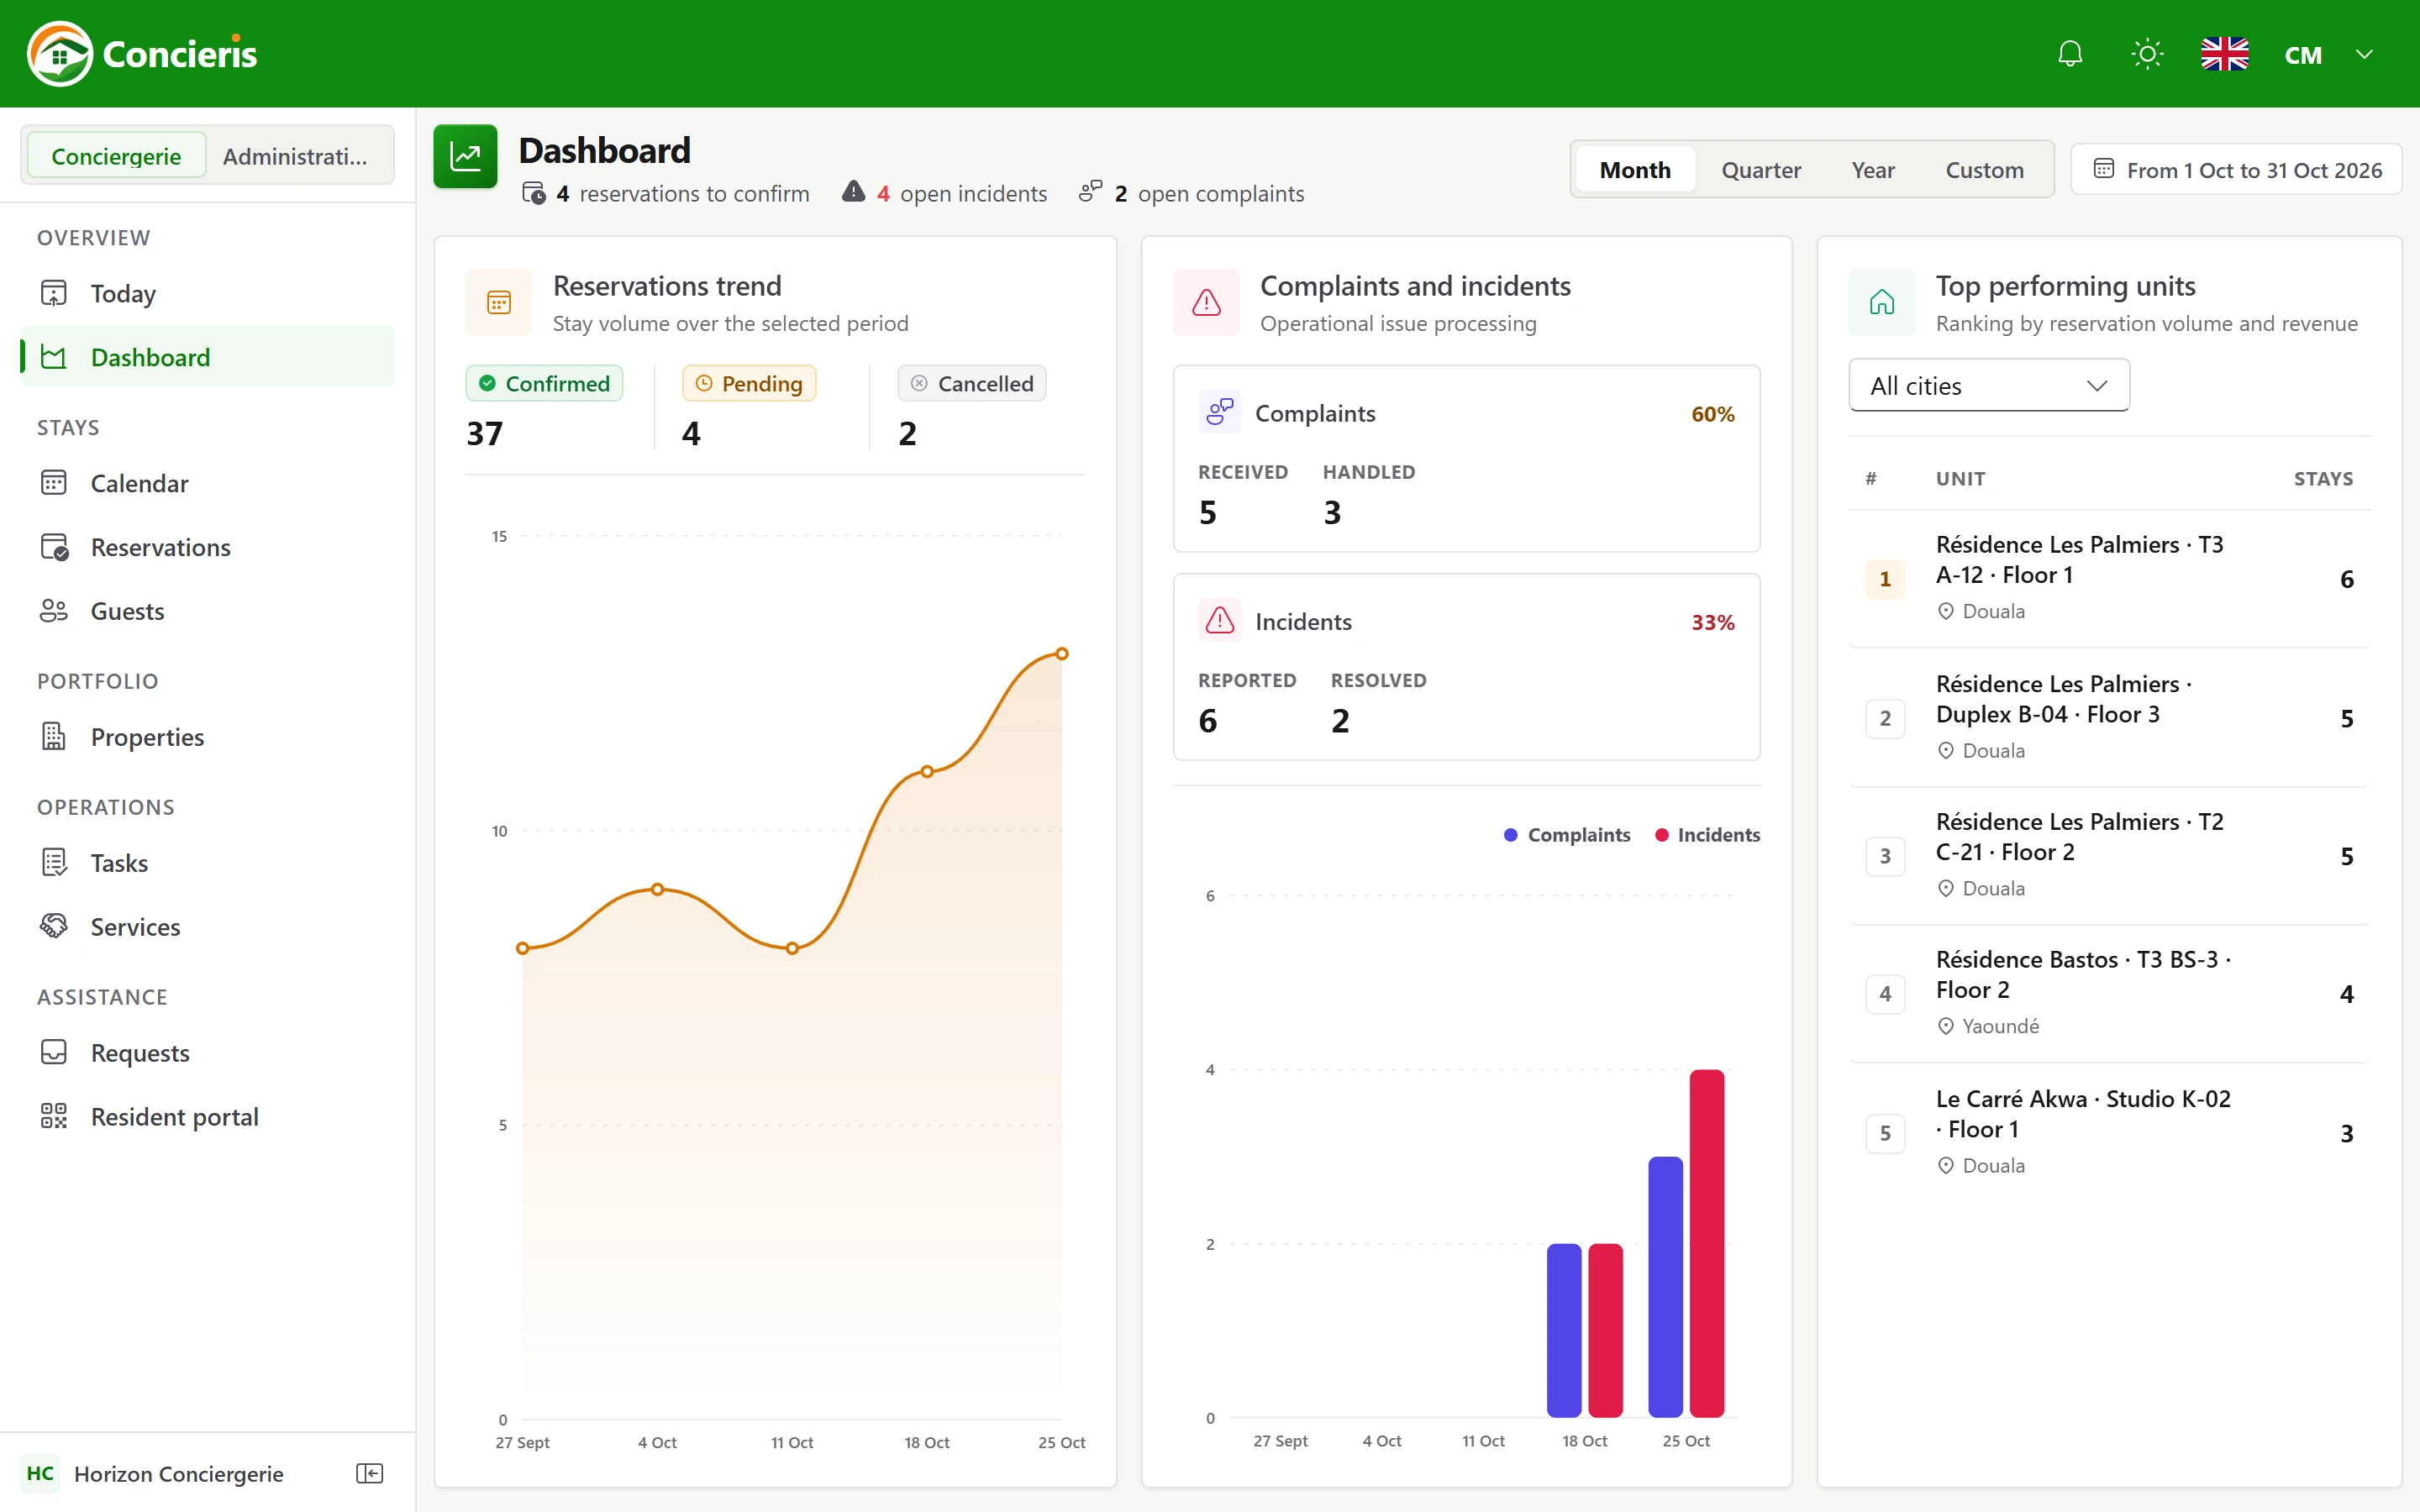Viewport: 2420px width, 1512px height.
Task: Click 4 reservations to confirm link
Action: coord(666,193)
